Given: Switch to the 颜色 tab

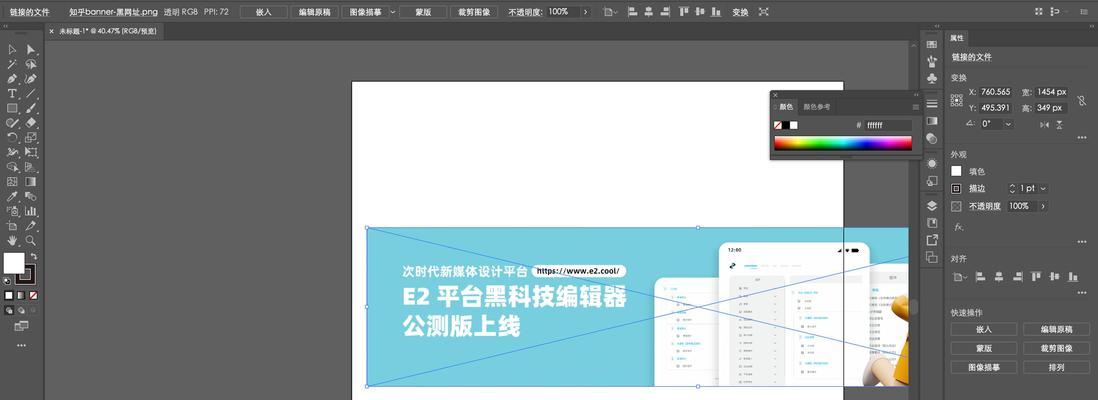Looking at the screenshot, I should click(x=786, y=107).
